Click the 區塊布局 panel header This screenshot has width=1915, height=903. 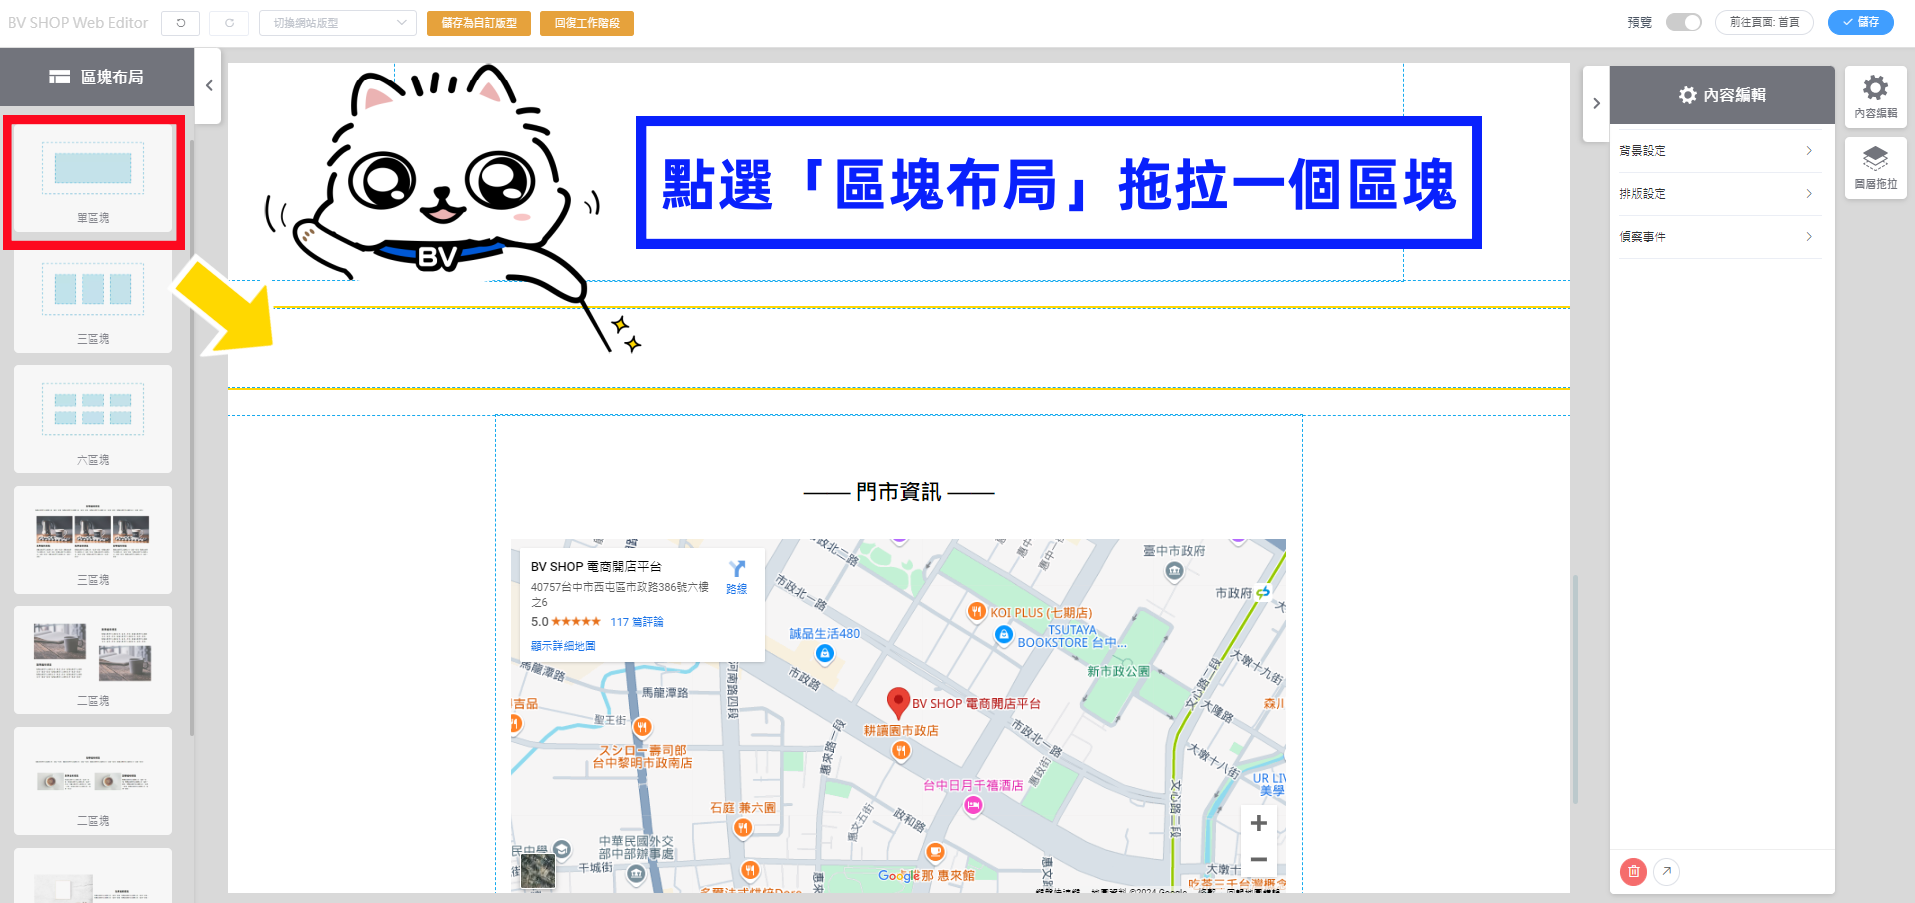(x=97, y=77)
